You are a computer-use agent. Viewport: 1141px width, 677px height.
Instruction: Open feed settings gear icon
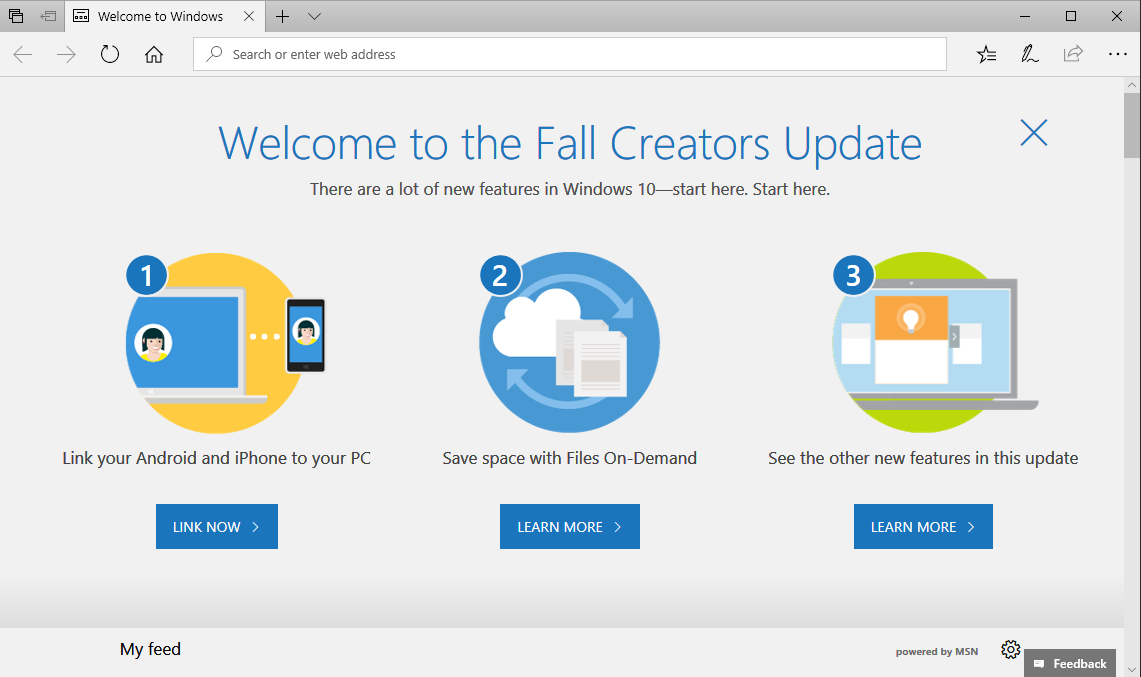click(1011, 649)
